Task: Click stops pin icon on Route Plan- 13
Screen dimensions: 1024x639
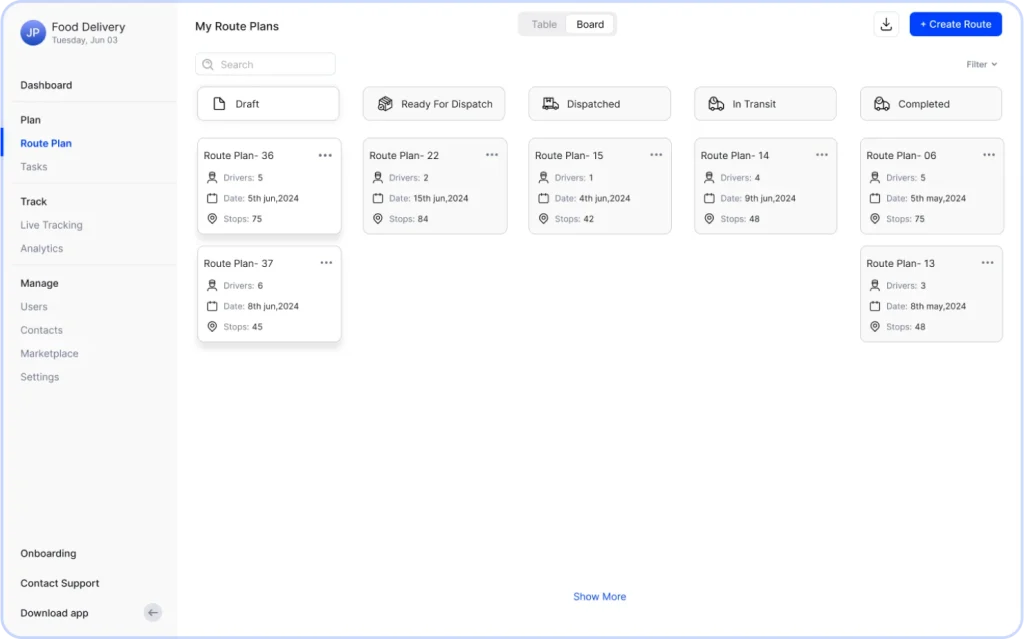Action: click(875, 327)
